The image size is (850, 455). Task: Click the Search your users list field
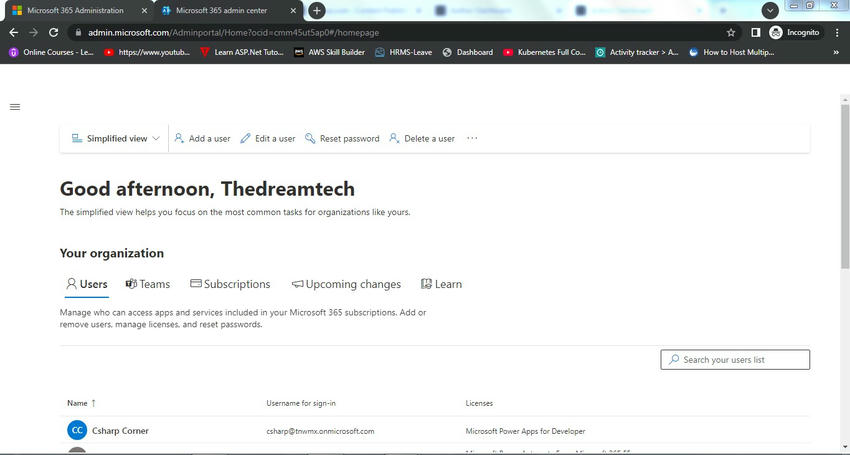(735, 360)
